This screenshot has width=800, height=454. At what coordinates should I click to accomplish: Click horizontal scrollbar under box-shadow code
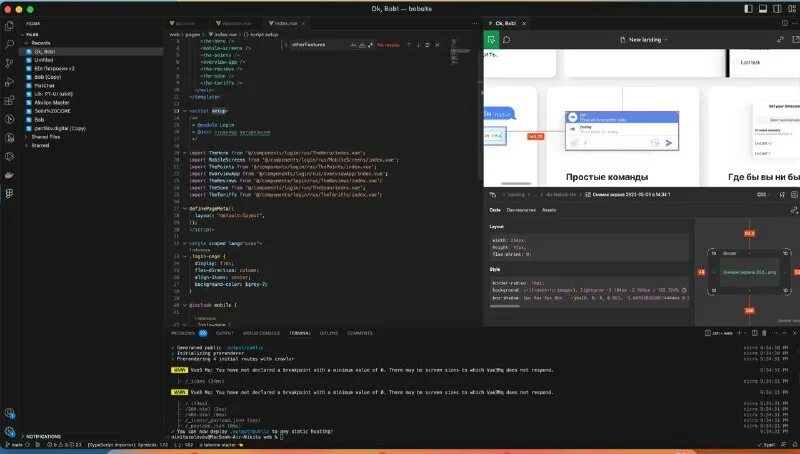pyautogui.click(x=505, y=306)
